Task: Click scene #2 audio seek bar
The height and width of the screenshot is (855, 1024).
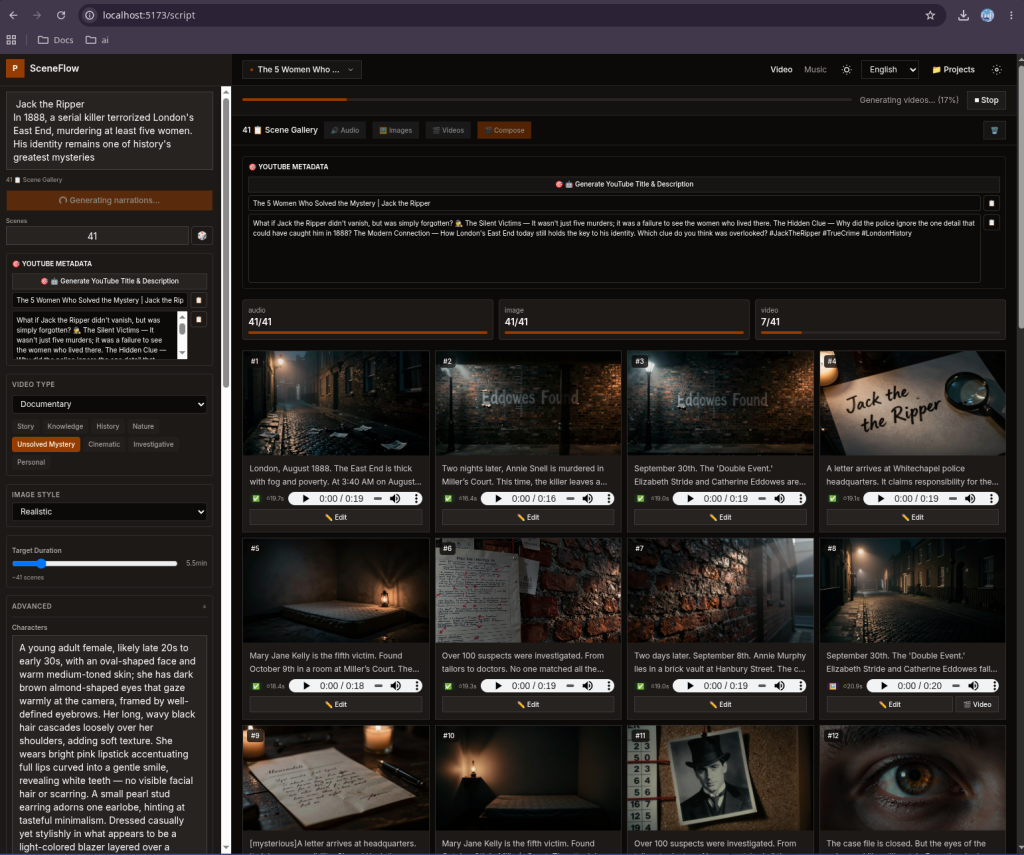Action: coord(570,498)
